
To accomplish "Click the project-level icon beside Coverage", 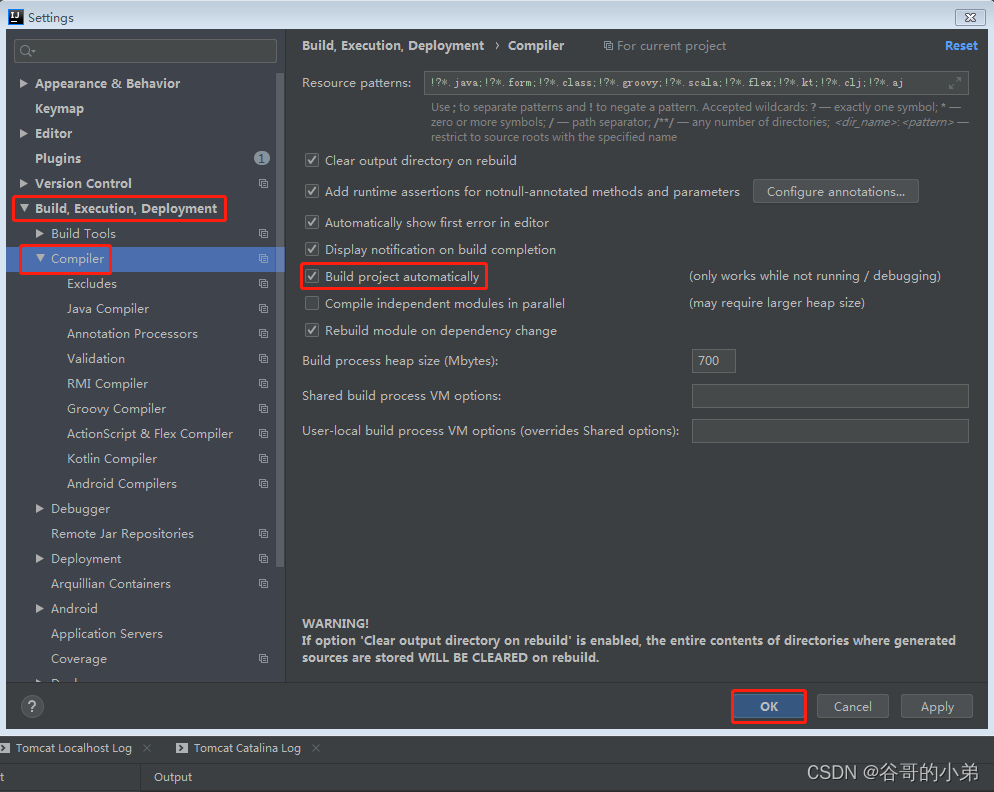I will 264,659.
